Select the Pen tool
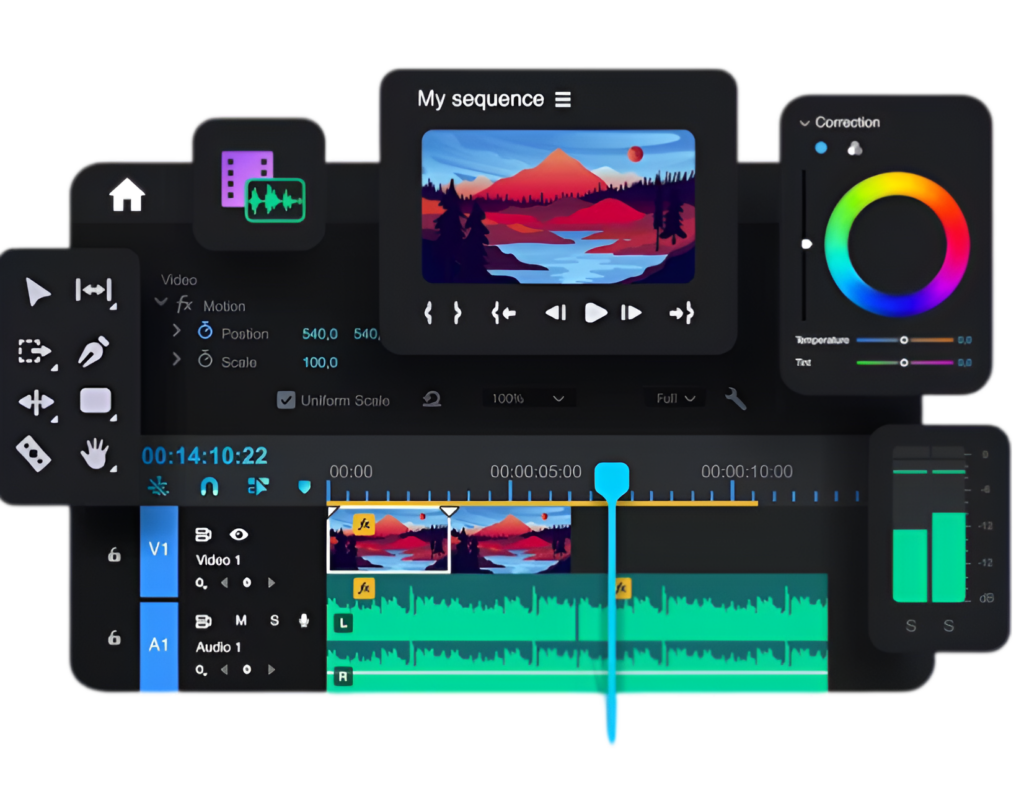Image resolution: width=1024 pixels, height=801 pixels. coord(94,352)
